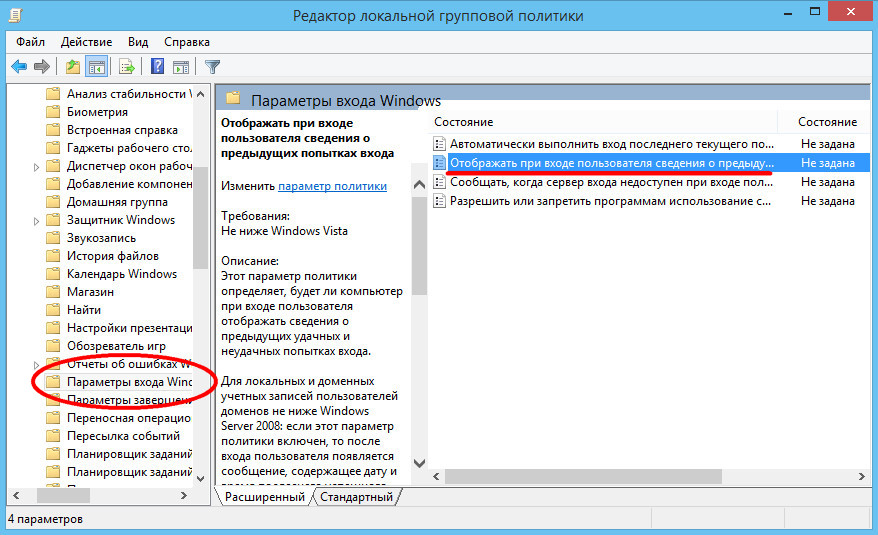The image size is (878, 535).
Task: Click the folder icon next to Встроенная справка
Action: point(53,129)
